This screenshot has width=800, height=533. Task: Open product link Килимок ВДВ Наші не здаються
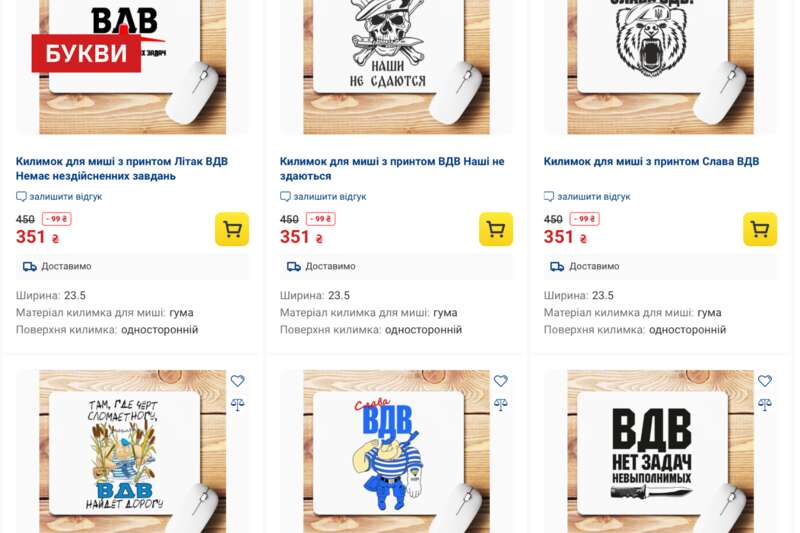coord(392,169)
